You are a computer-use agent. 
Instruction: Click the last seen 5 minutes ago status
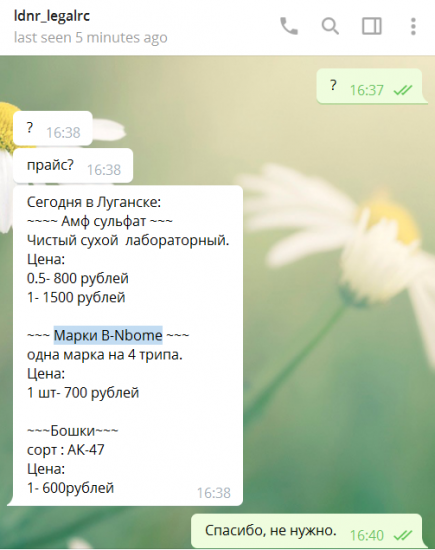(x=91, y=38)
